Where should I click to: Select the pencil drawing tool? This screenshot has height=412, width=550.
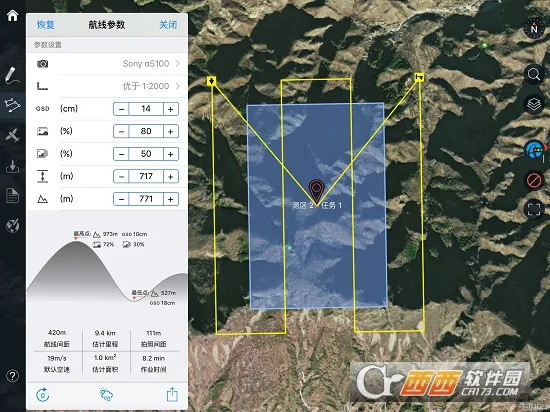point(12,75)
